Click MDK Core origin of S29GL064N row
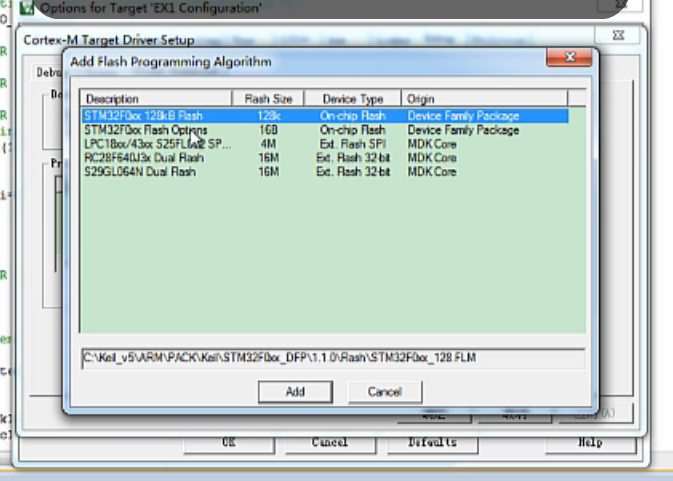The height and width of the screenshot is (481, 673). [x=432, y=172]
